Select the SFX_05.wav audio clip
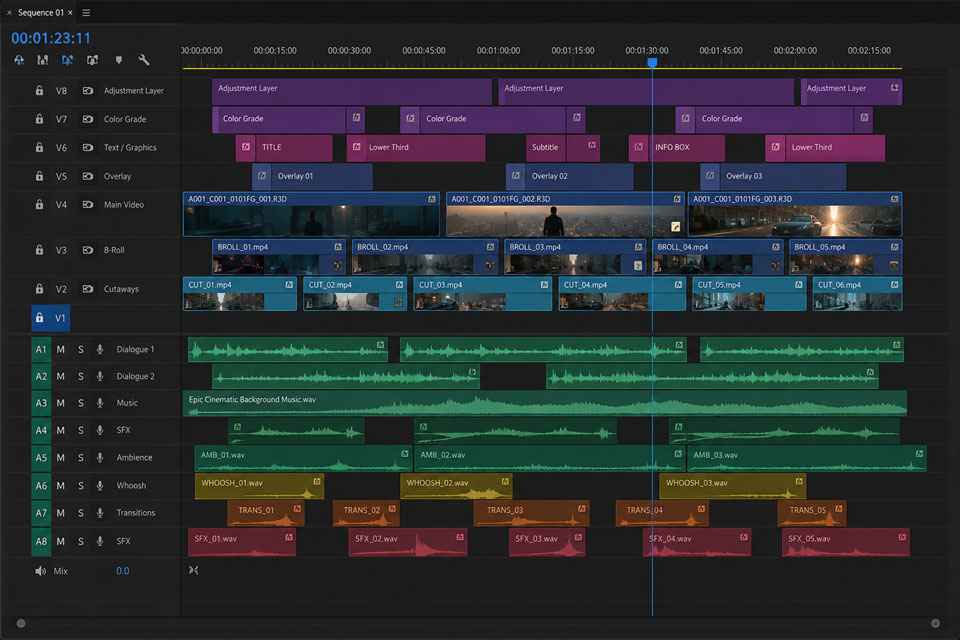This screenshot has width=960, height=640. [x=846, y=542]
